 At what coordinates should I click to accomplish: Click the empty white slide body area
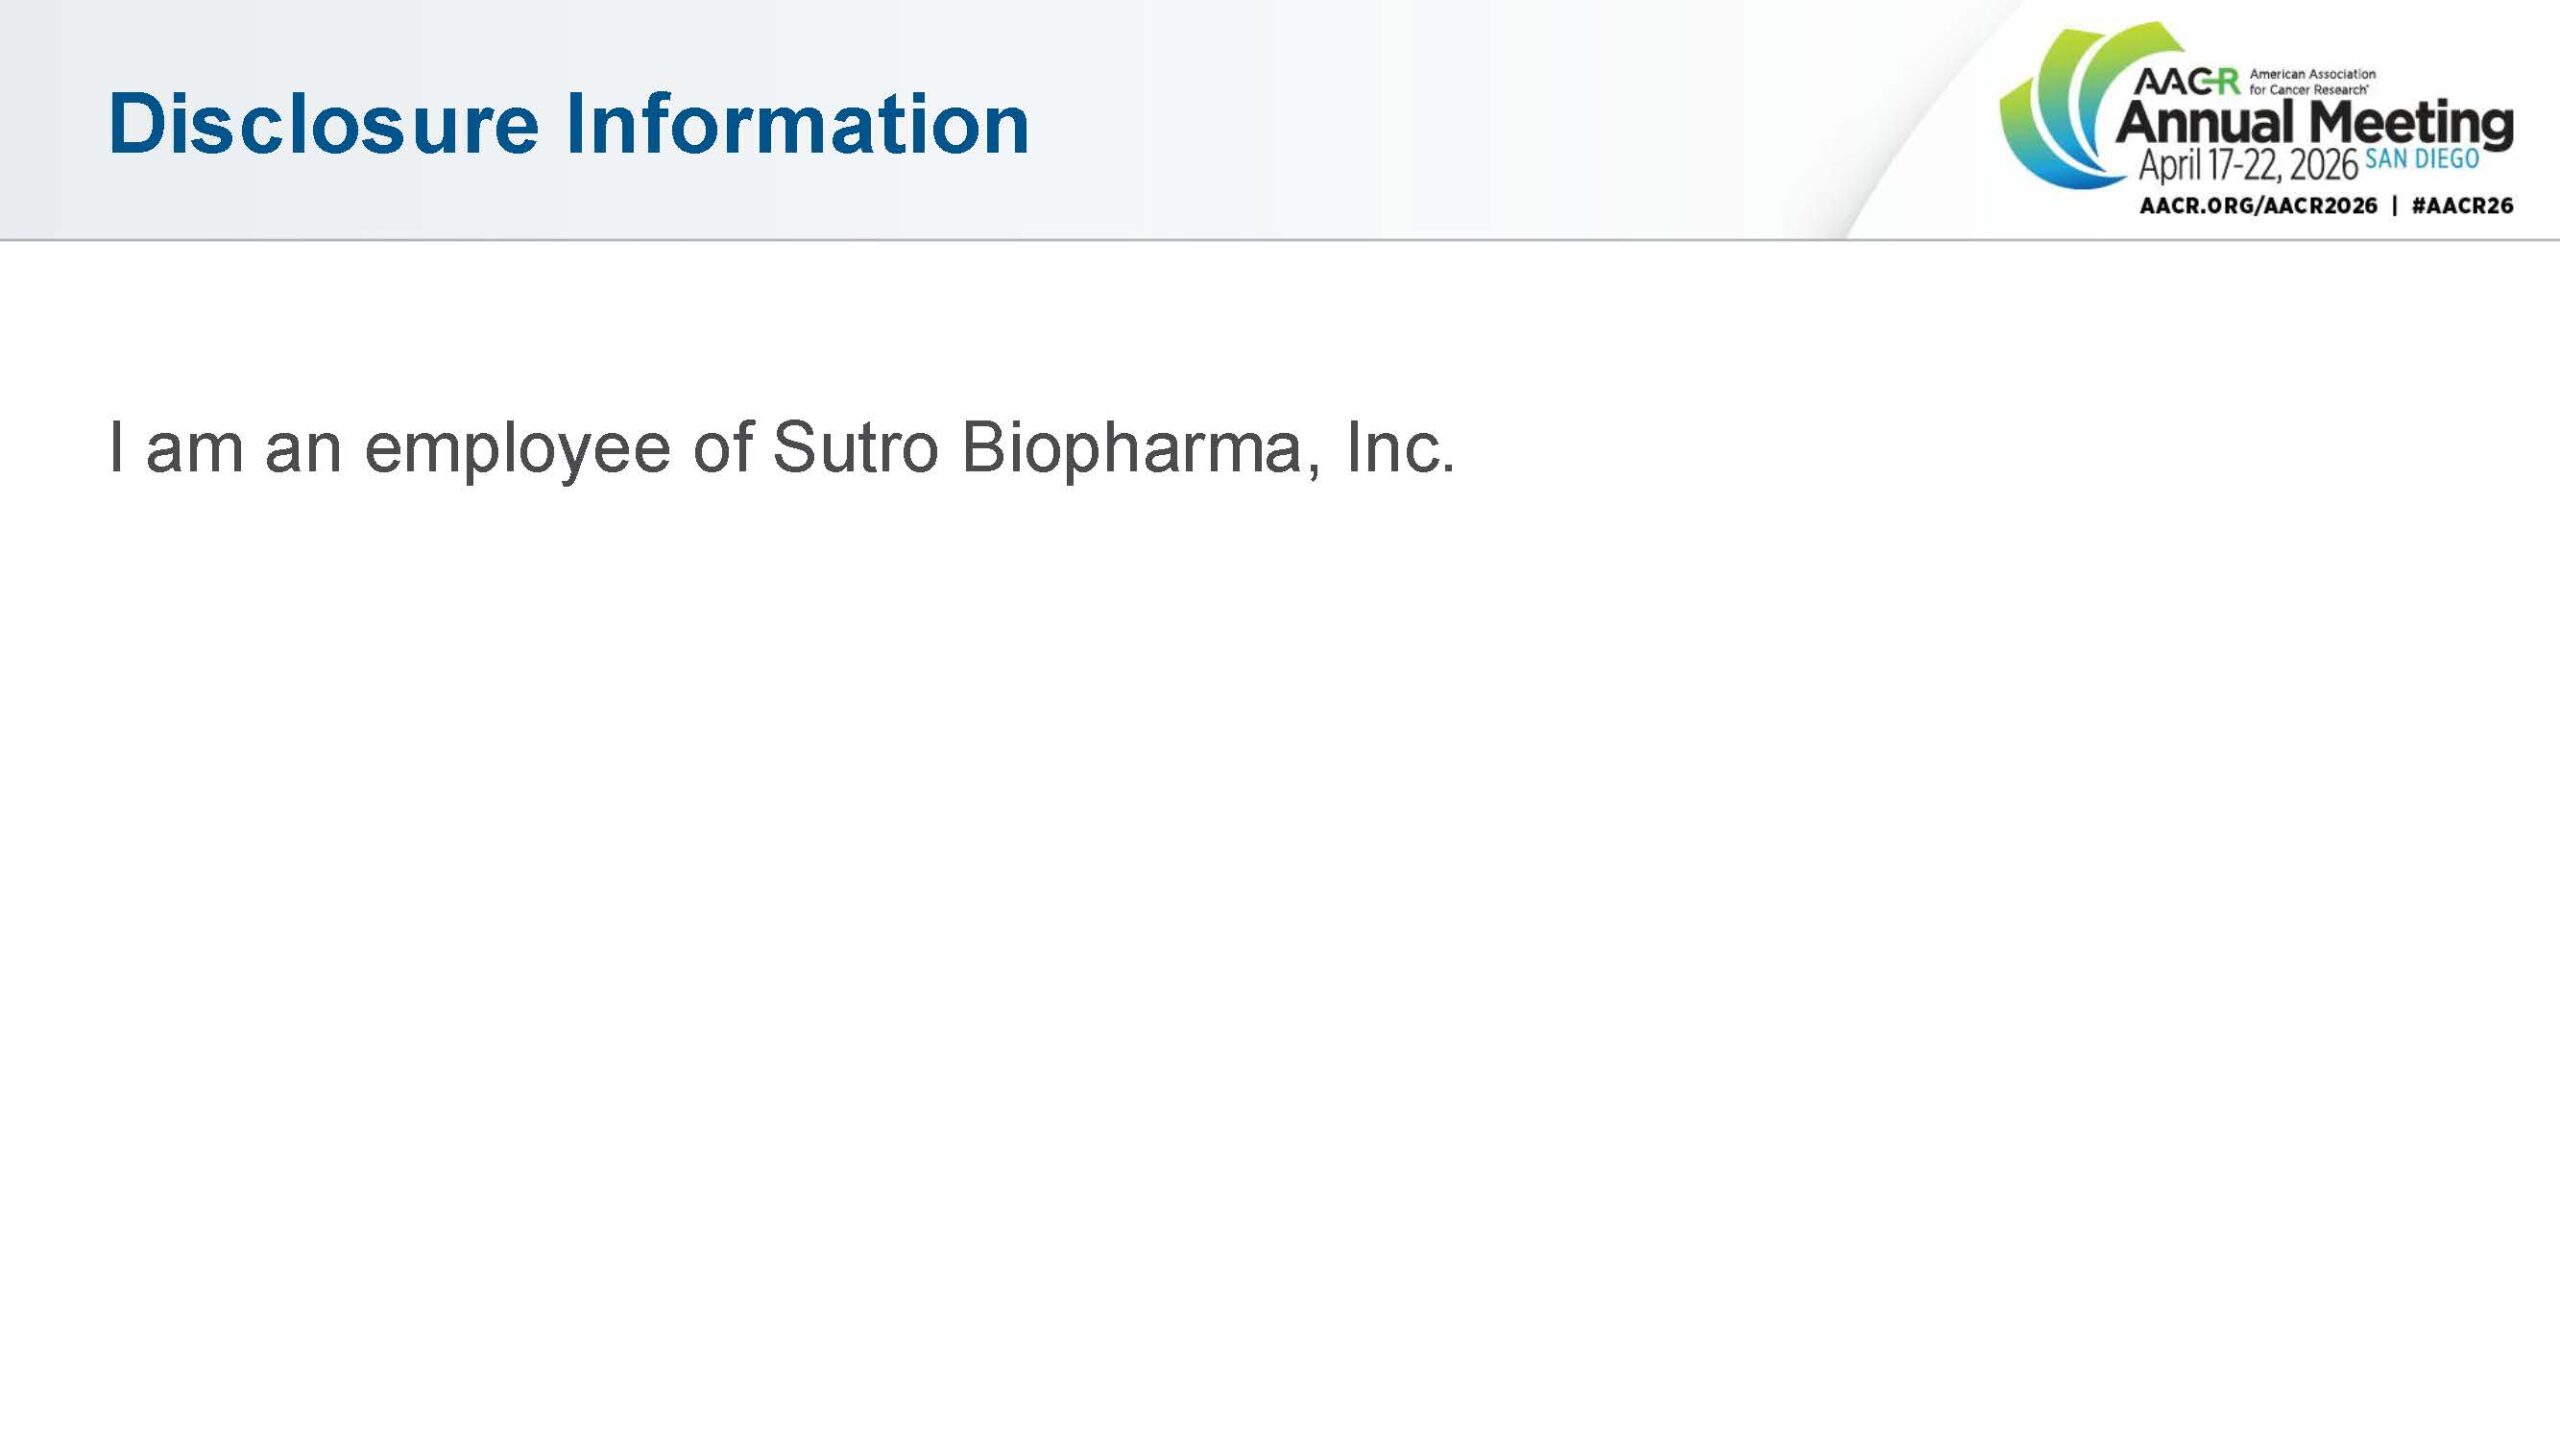[x=1280, y=900]
